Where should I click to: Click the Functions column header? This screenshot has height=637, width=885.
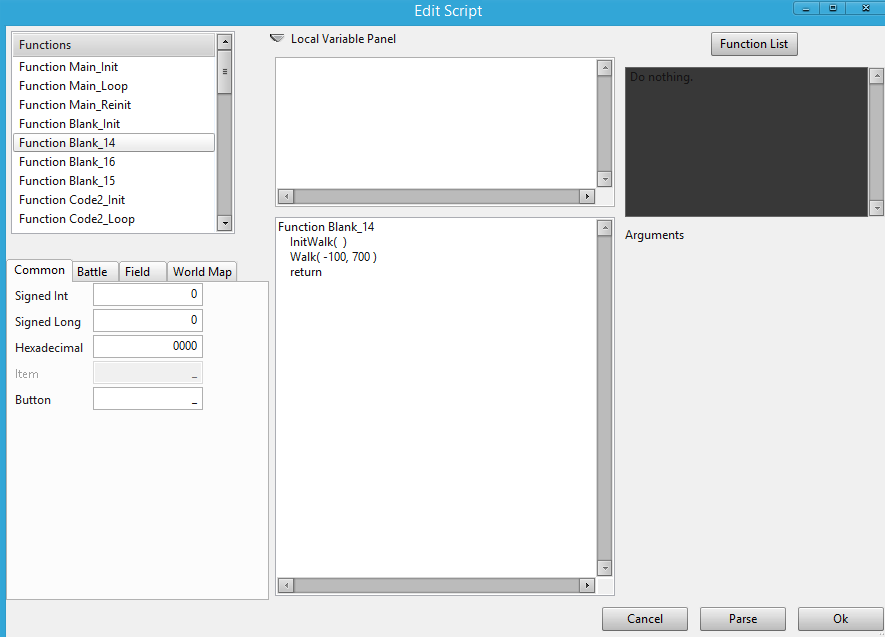(113, 45)
